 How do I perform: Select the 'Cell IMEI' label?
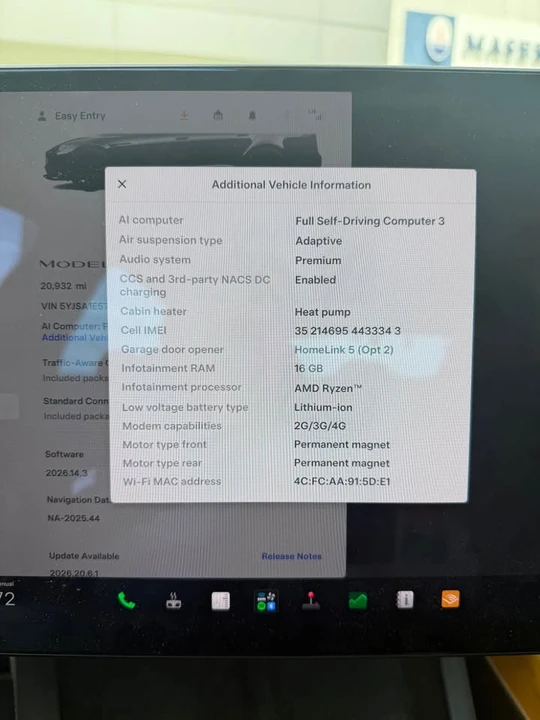click(x=144, y=330)
